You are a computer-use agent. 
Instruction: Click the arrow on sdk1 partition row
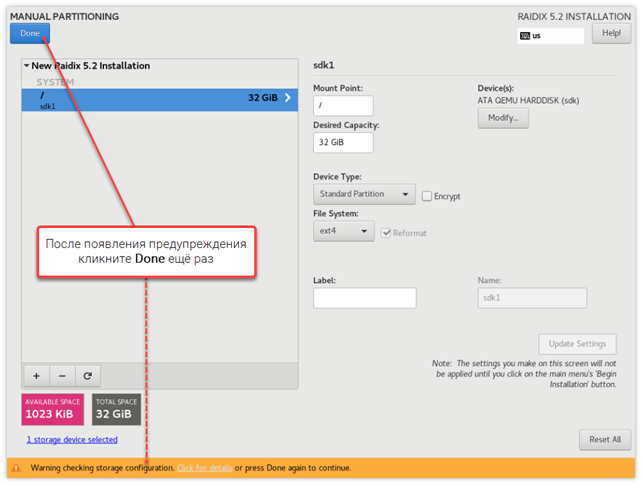click(x=288, y=98)
